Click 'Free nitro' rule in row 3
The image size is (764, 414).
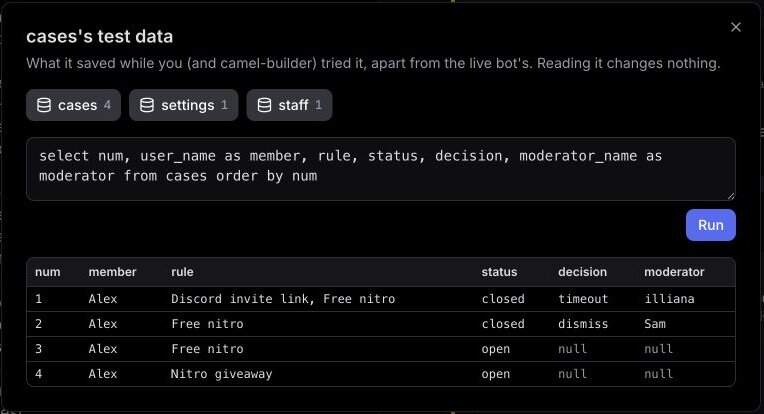(207, 349)
